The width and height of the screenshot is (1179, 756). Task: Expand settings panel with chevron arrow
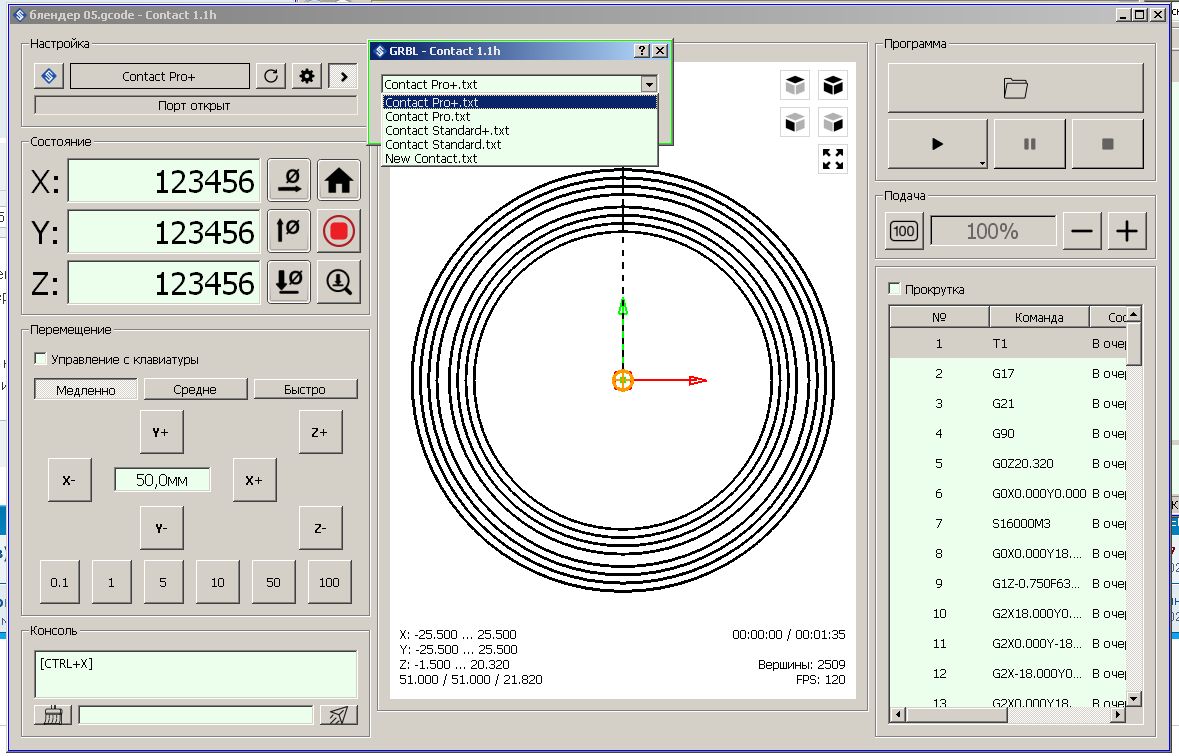click(x=342, y=76)
